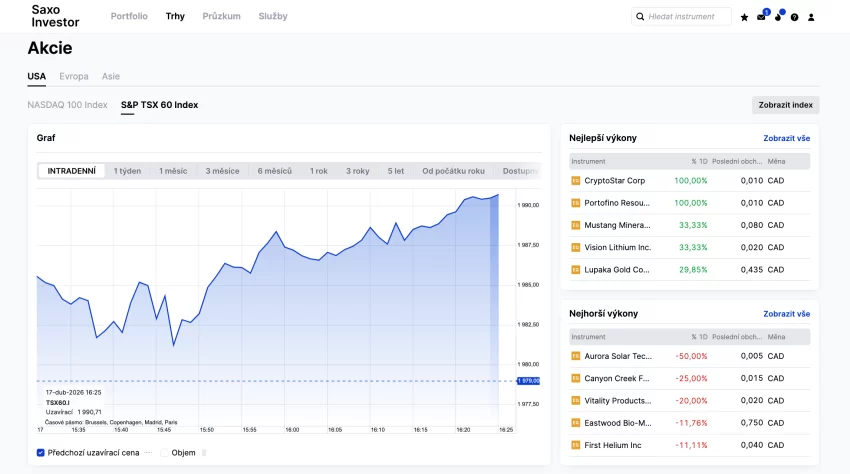Open Lupaka Gold Co... instrument name
Image resolution: width=850 pixels, height=474 pixels.
(617, 270)
